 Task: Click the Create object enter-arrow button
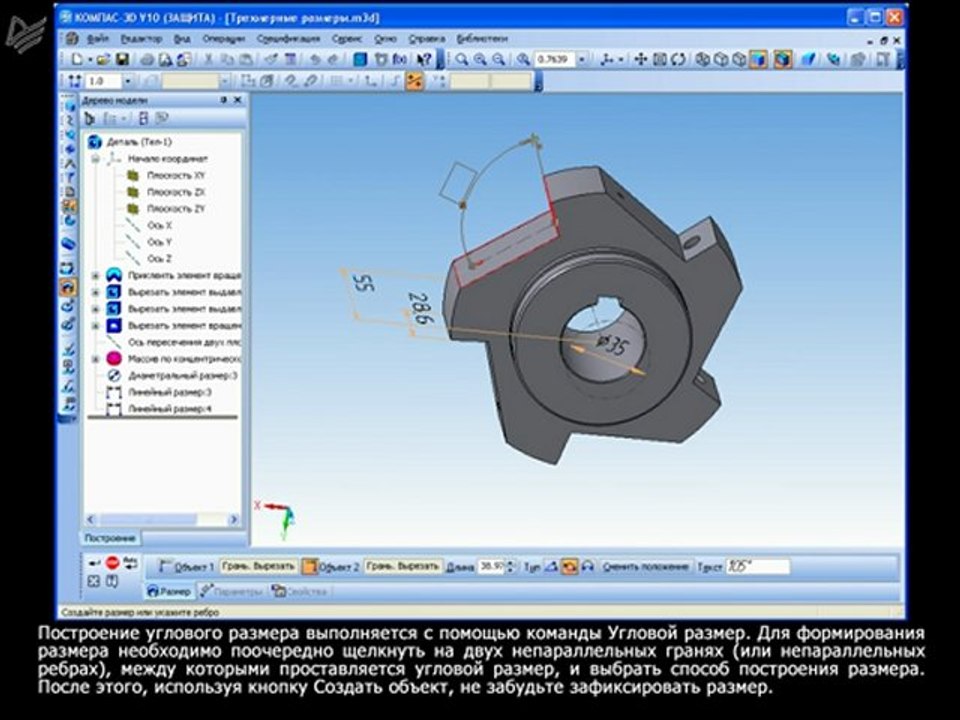[x=94, y=563]
